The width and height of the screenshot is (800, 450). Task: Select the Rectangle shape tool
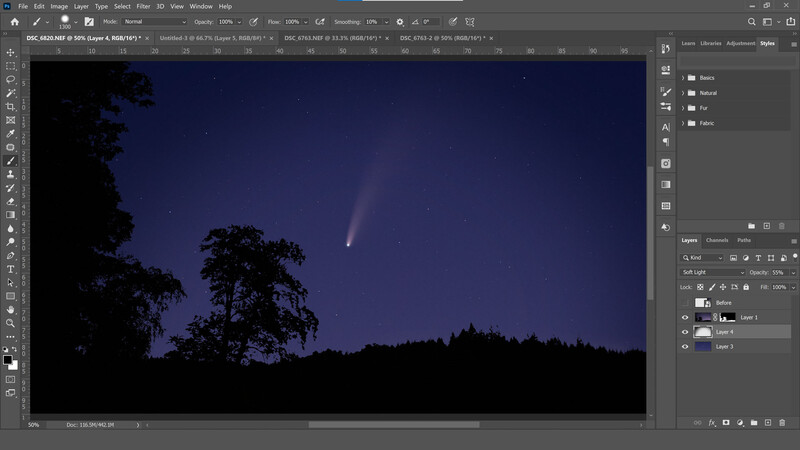10,296
